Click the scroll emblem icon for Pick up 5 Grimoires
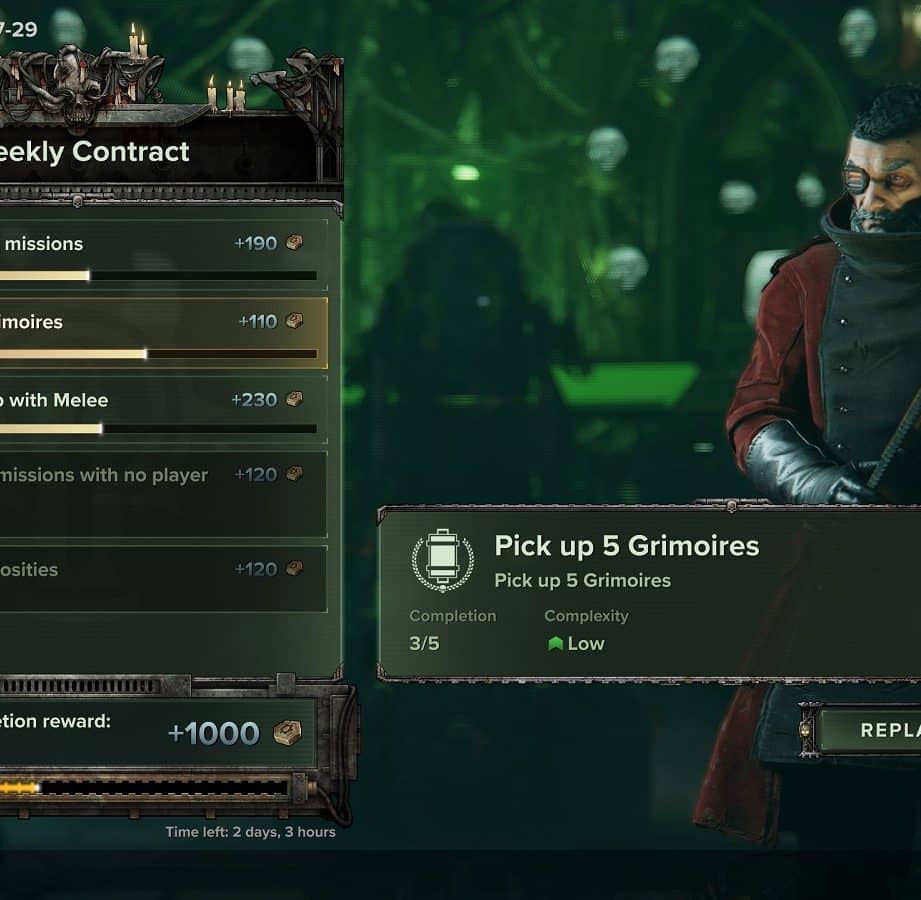The image size is (921, 900). [443, 560]
